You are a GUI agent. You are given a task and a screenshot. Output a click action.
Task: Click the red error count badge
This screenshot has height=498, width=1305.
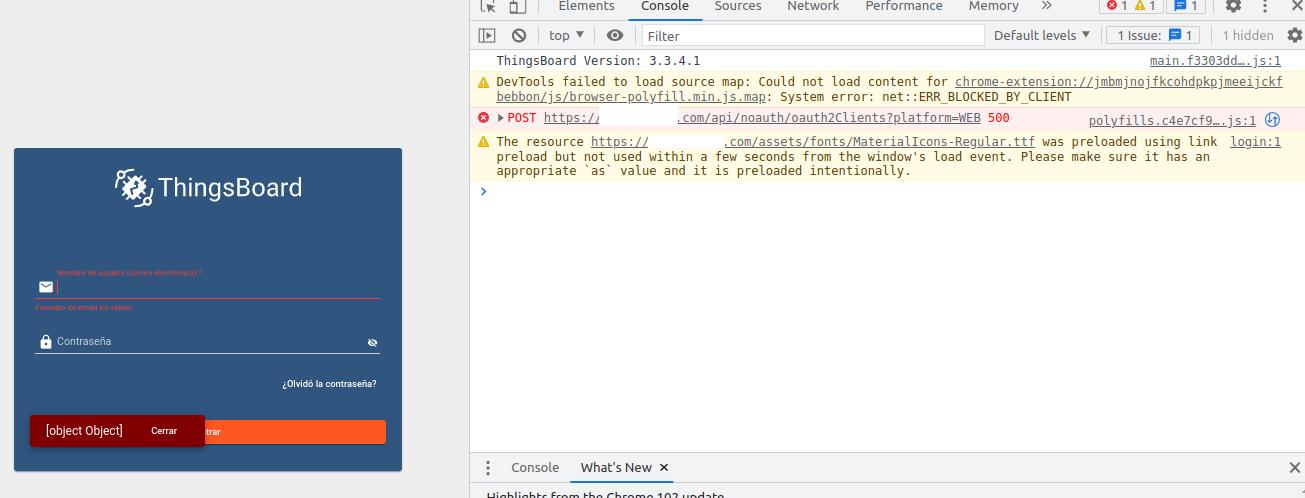(1115, 6)
